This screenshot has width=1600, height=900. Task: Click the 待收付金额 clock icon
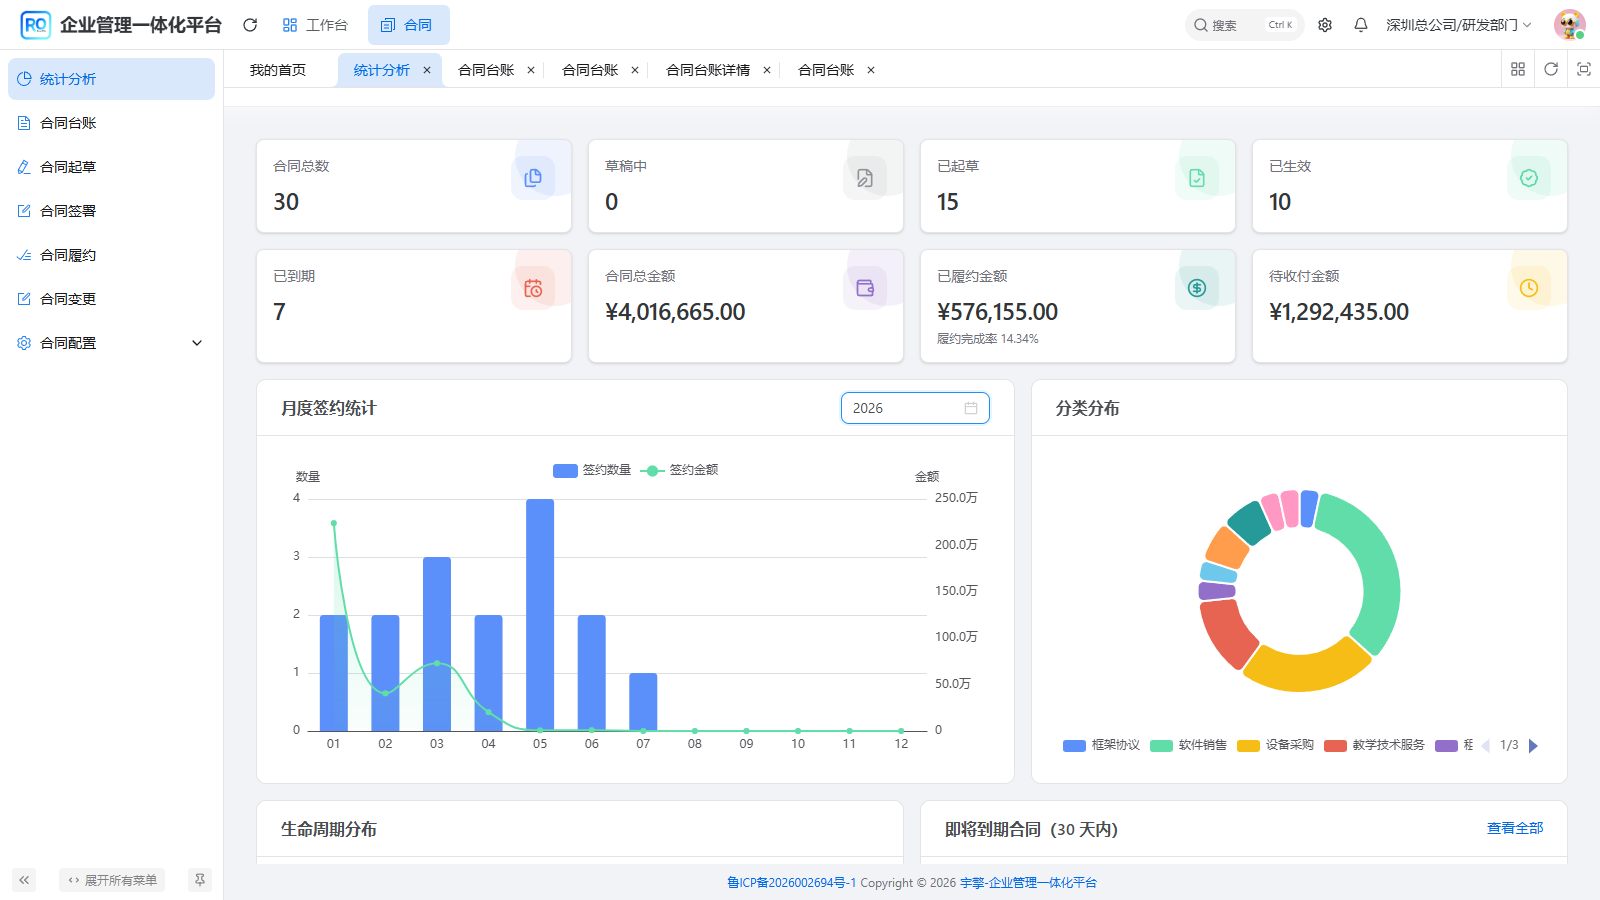tap(1529, 288)
